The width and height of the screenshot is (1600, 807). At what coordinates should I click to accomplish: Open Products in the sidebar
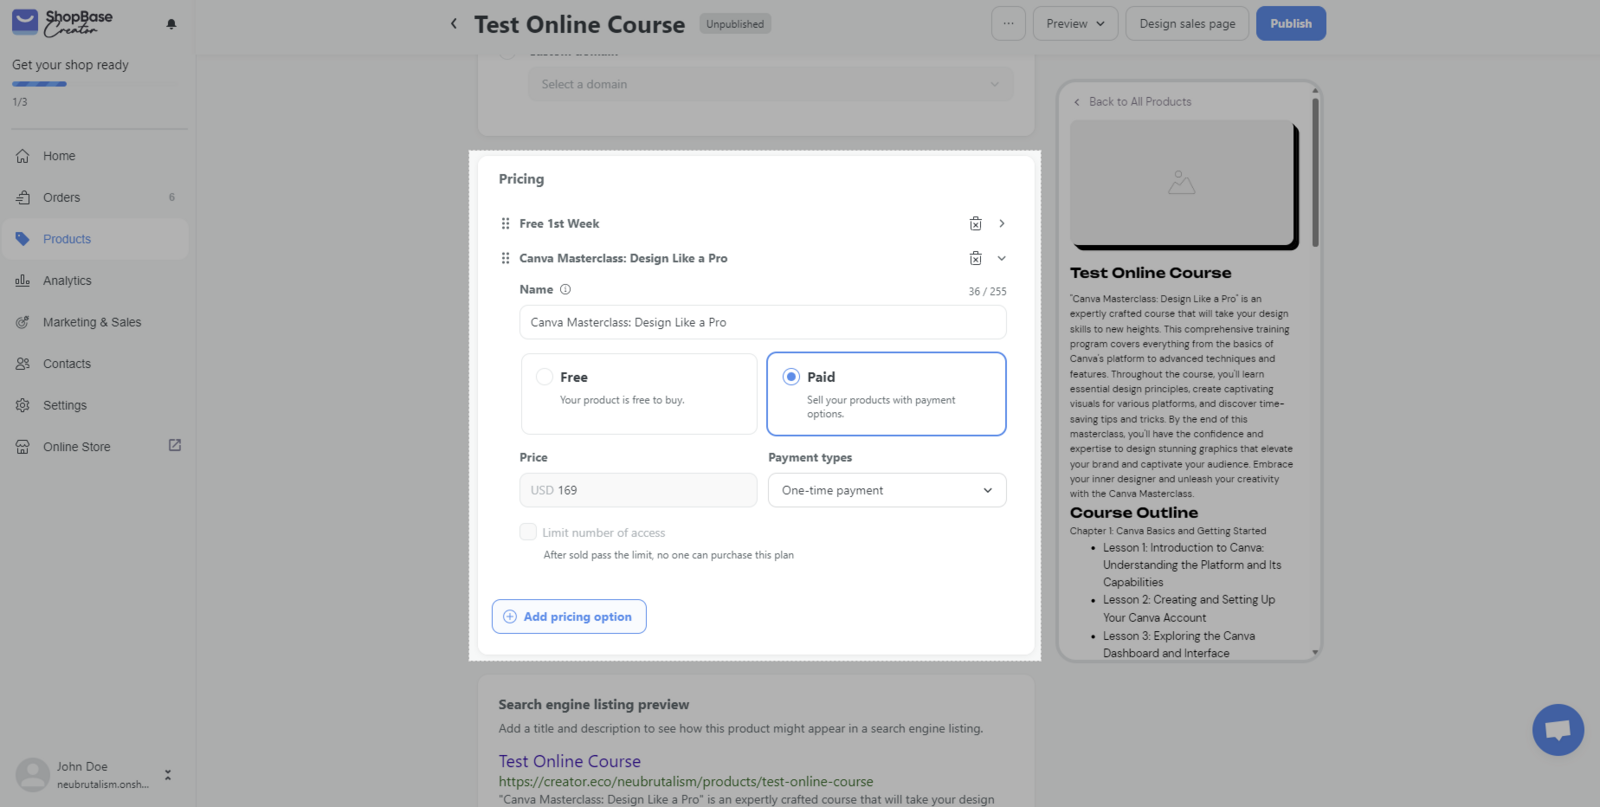coord(96,239)
